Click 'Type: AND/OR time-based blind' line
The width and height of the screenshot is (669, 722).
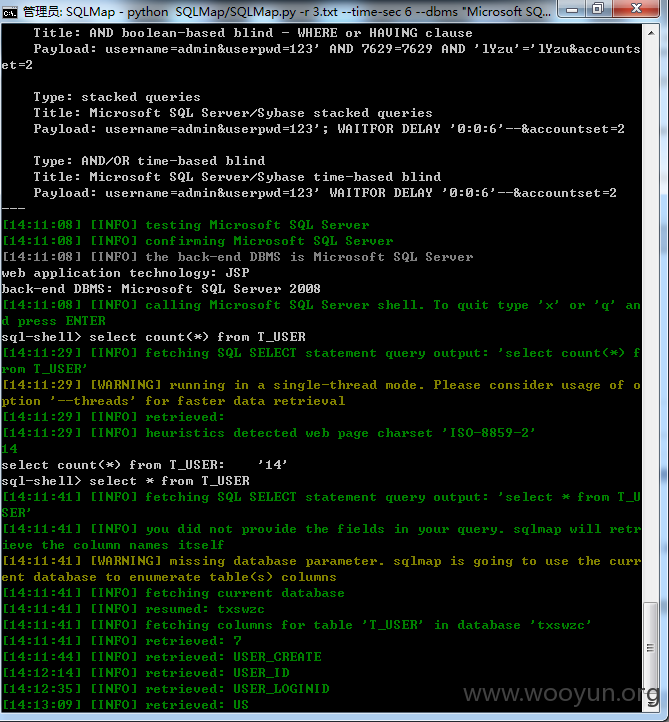(x=149, y=161)
